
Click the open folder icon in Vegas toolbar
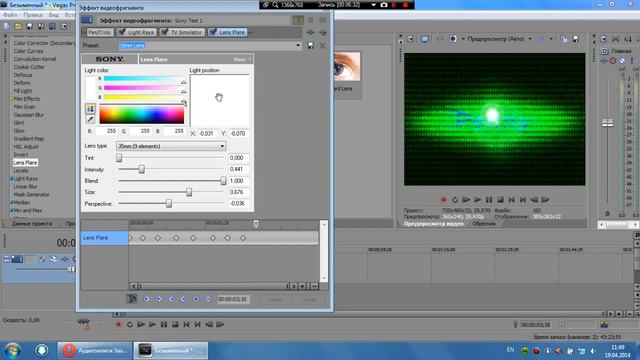(x=18, y=27)
